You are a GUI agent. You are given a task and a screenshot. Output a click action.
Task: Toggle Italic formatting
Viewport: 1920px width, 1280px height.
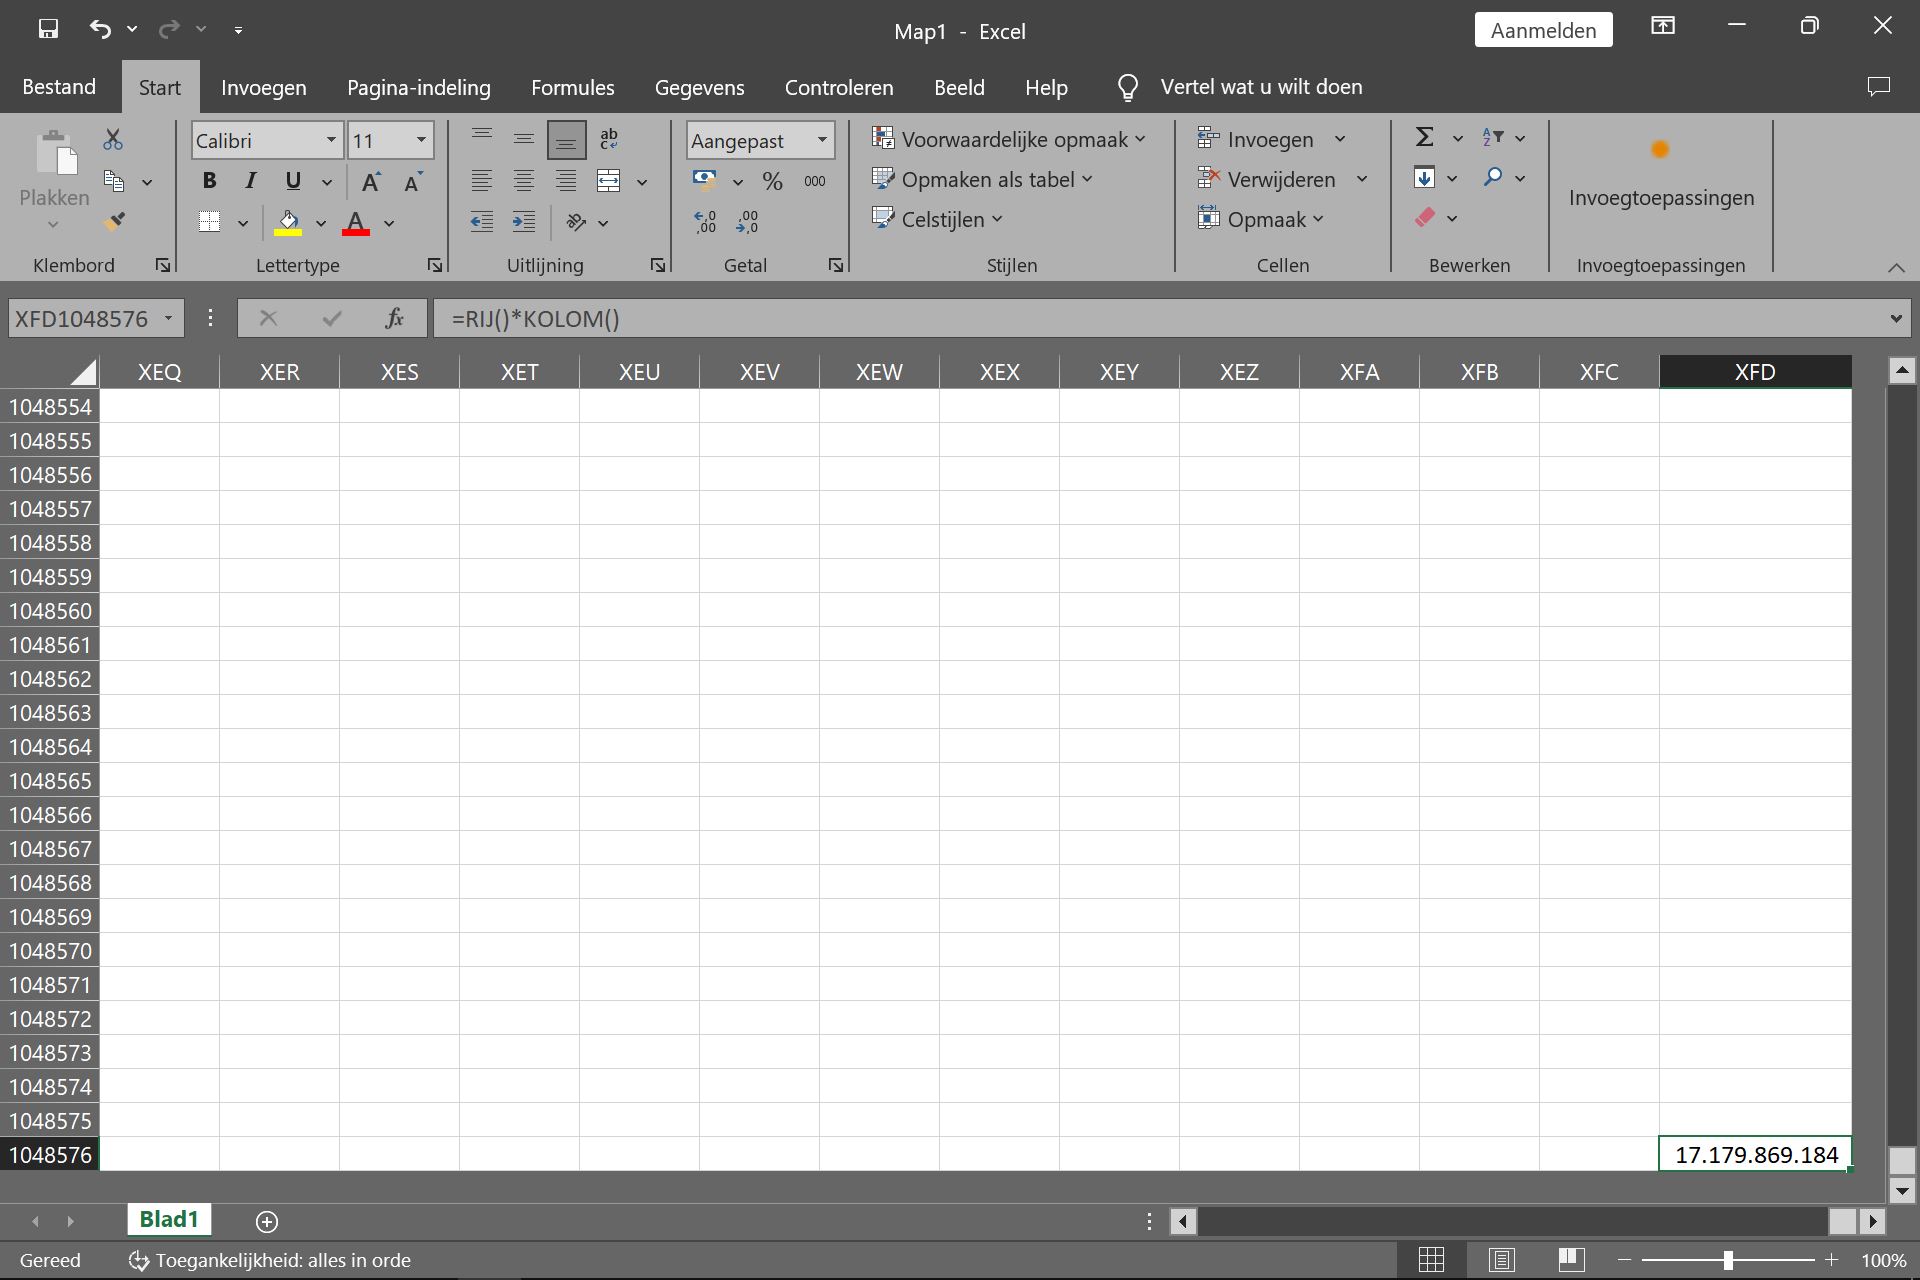(251, 181)
